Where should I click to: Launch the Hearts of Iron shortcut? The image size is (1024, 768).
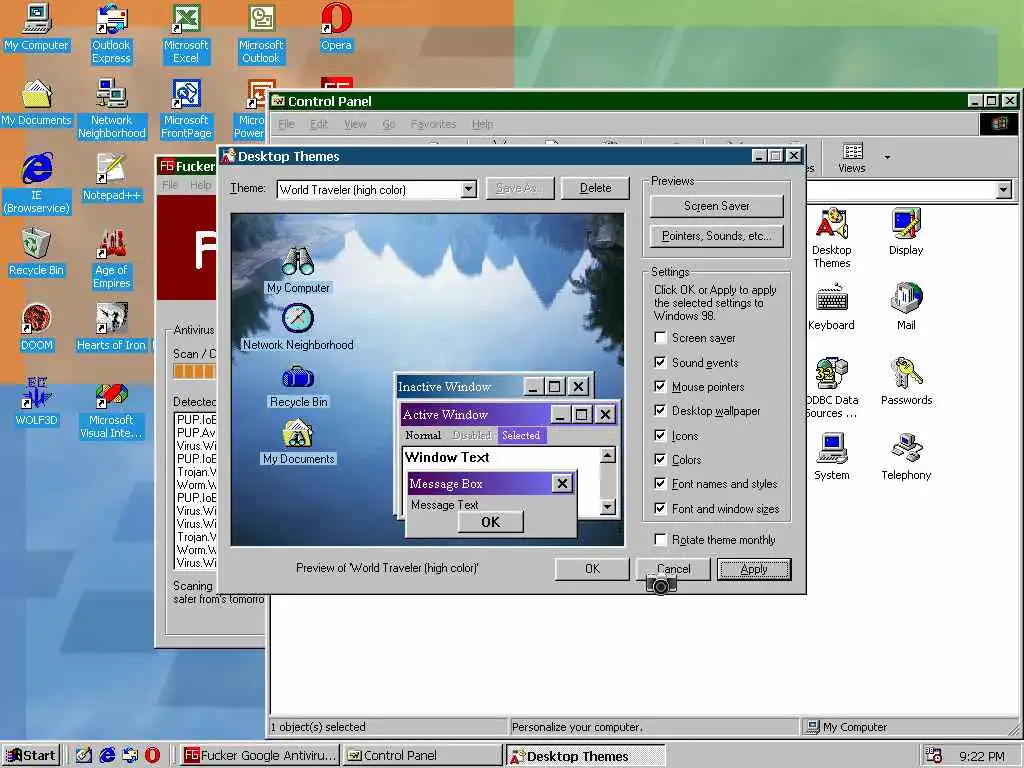[x=112, y=328]
